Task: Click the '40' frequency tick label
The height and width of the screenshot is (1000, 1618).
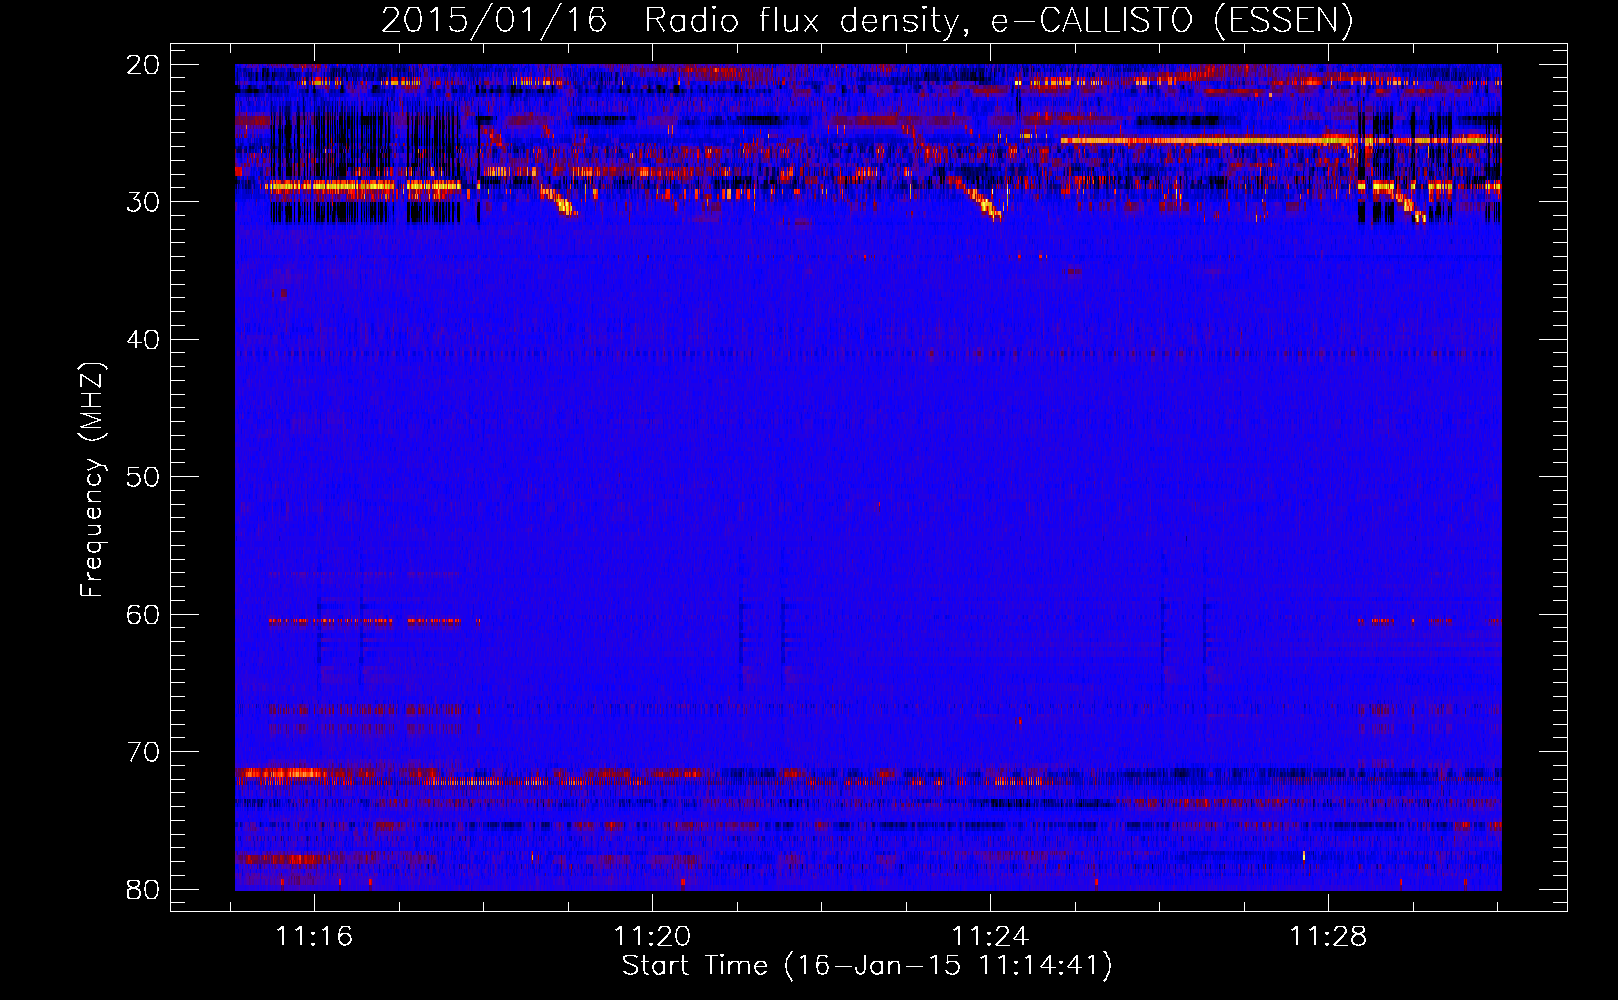Action: [x=143, y=340]
